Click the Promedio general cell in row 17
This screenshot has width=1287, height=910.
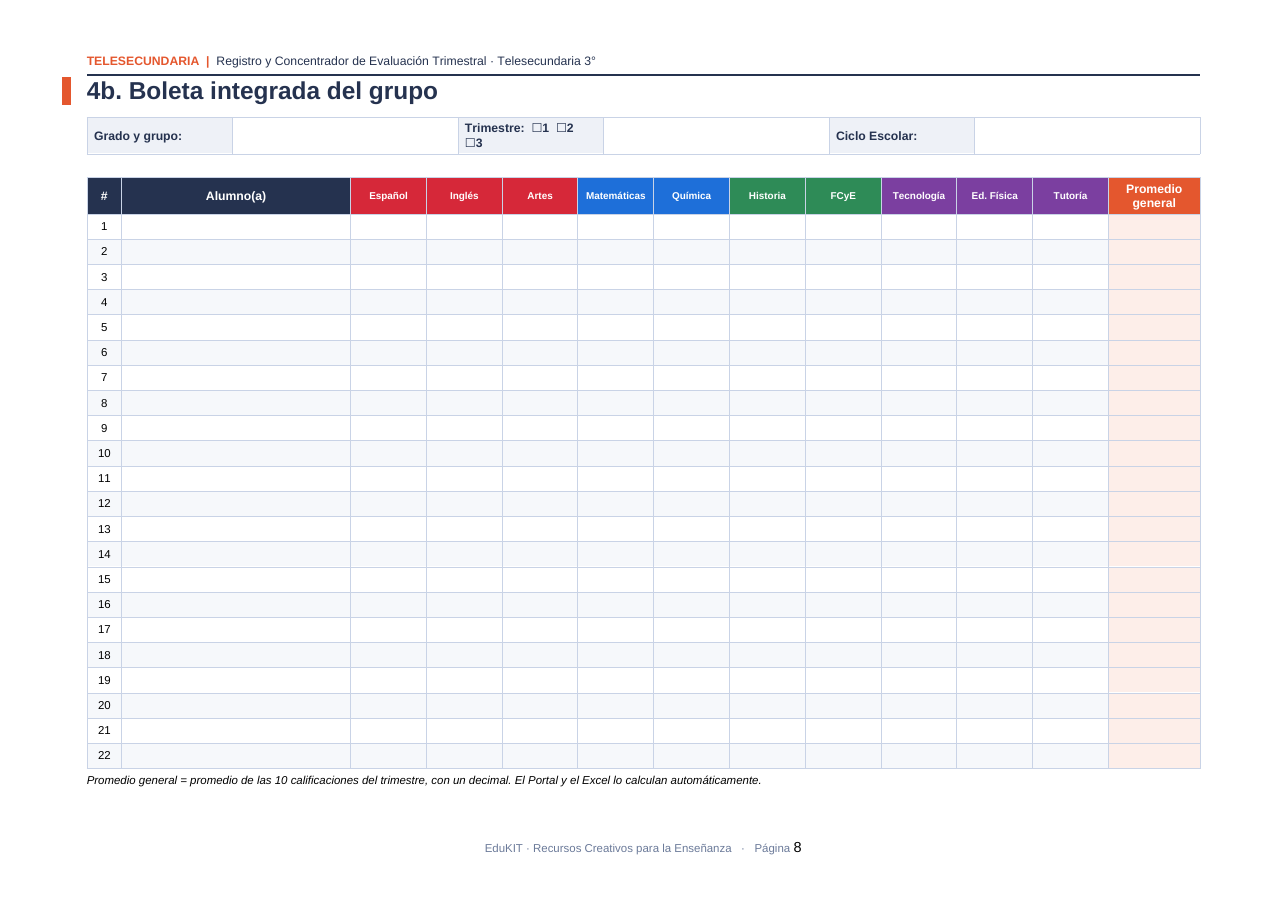(1154, 630)
